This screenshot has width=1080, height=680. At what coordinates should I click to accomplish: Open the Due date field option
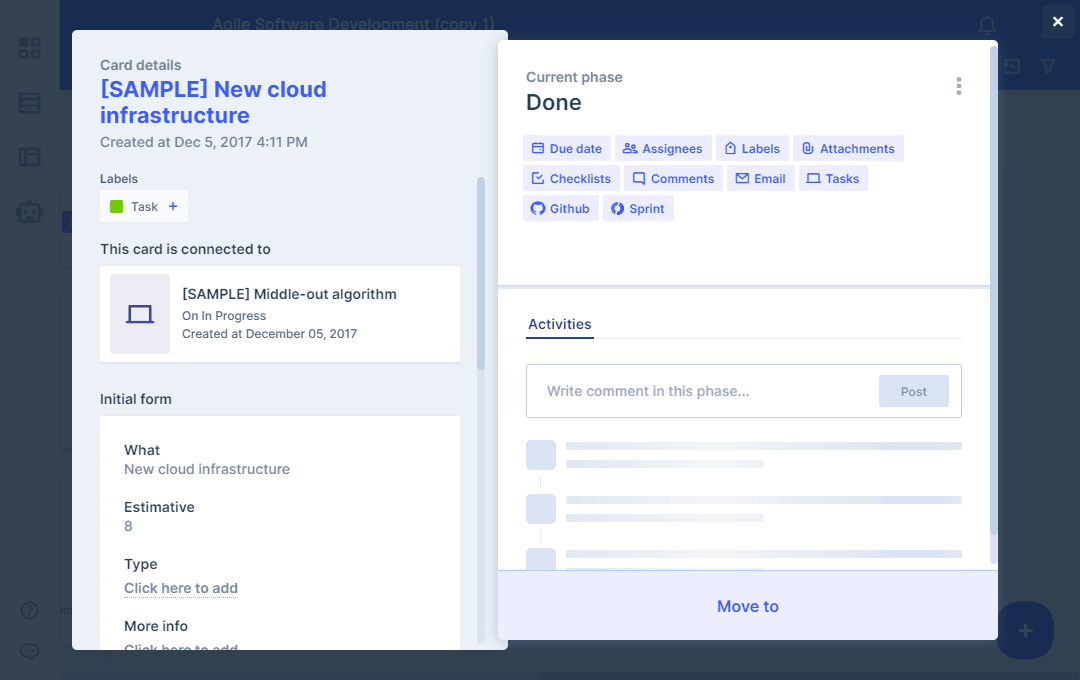[566, 149]
